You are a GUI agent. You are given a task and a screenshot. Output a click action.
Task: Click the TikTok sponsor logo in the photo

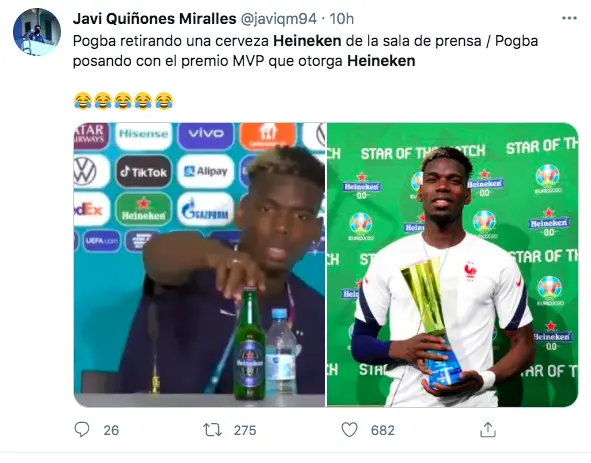click(143, 172)
